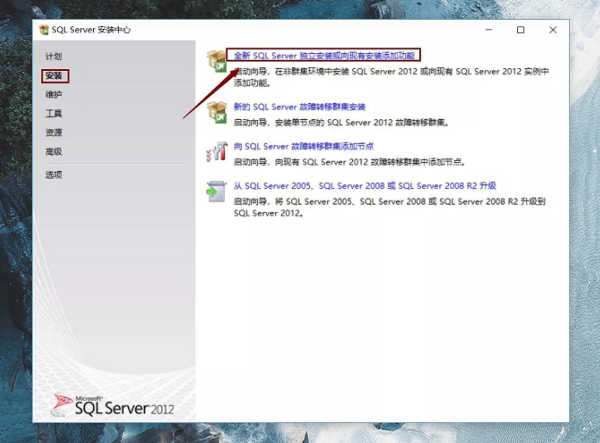This screenshot has height=443, width=600.
Task: Click the SQL Server app icon in title bar
Action: 44,30
